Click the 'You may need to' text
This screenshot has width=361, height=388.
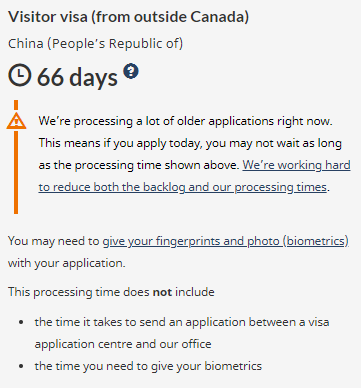(54, 241)
